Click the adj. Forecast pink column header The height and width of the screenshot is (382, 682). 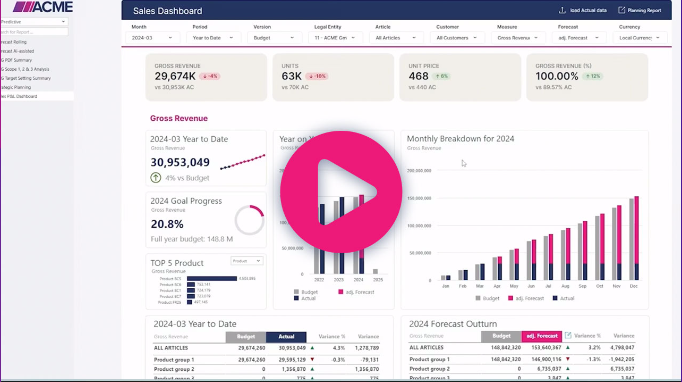click(542, 336)
